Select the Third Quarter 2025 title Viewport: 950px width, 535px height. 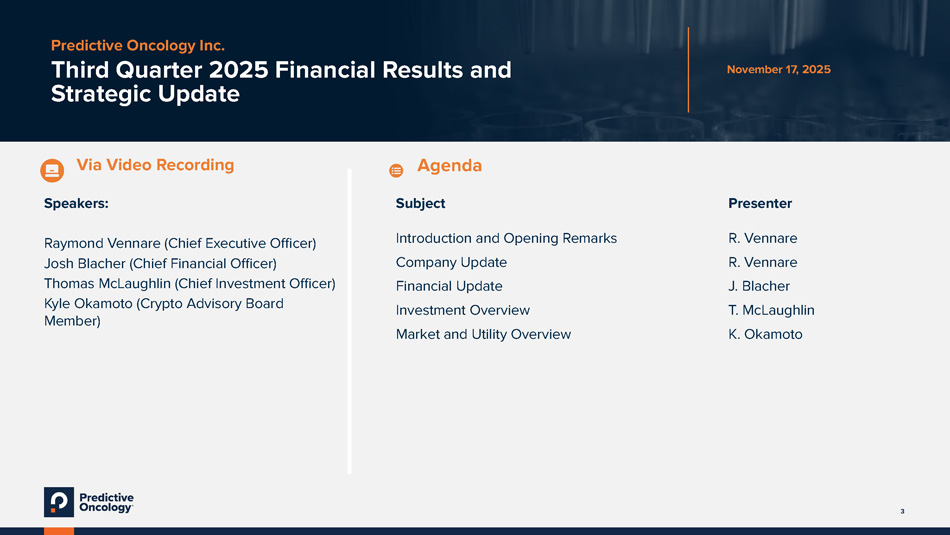tap(281, 82)
